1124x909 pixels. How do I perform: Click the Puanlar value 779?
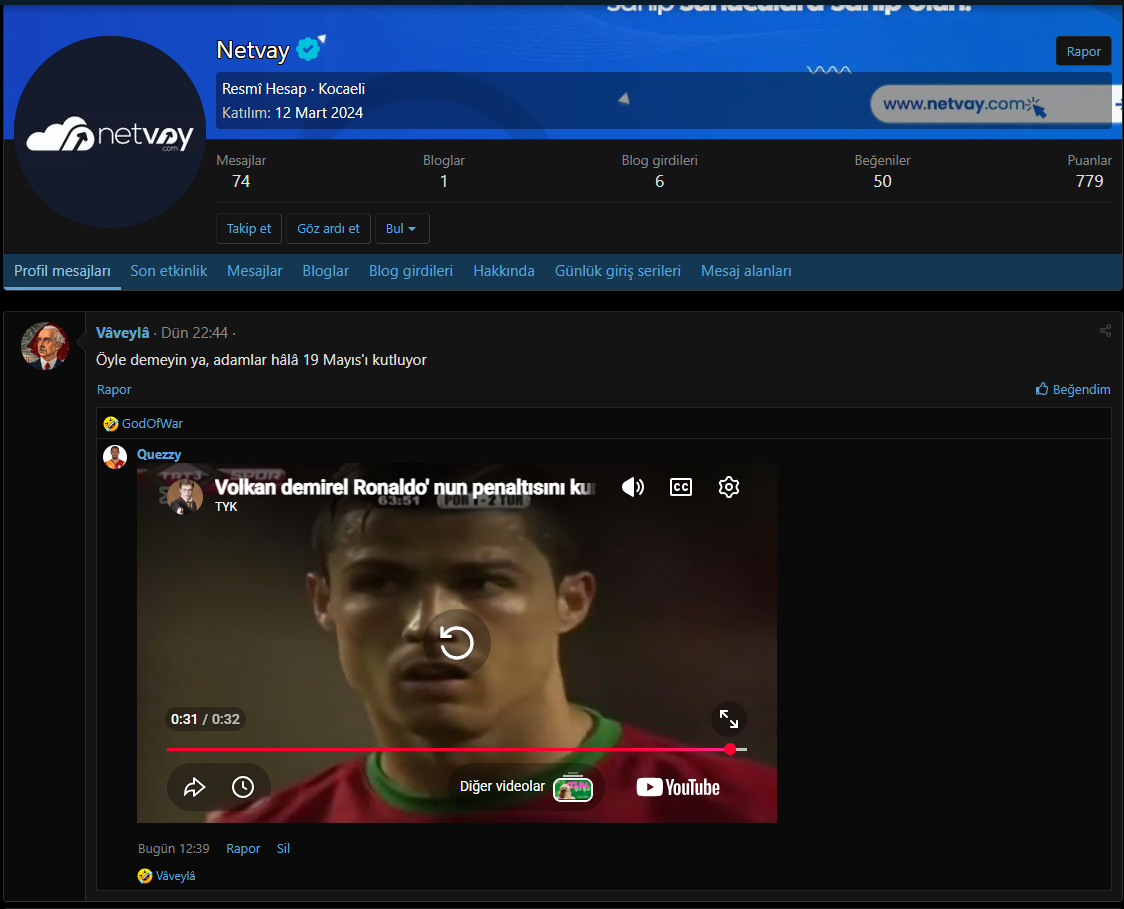1090,181
